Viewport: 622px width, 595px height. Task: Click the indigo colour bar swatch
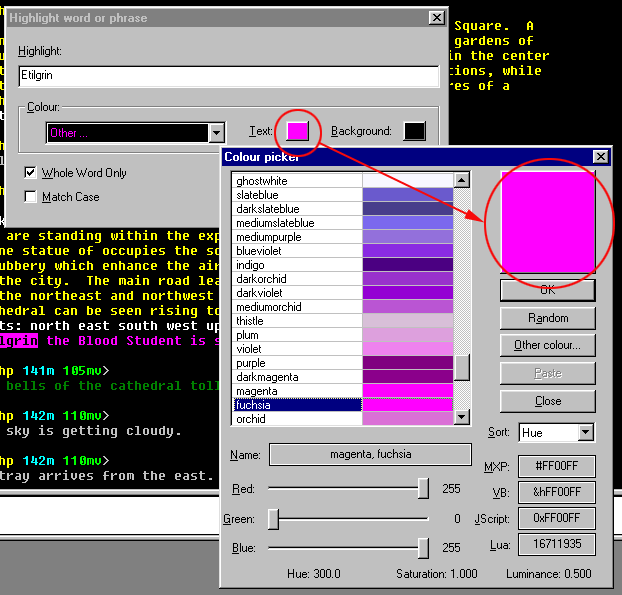coord(407,265)
